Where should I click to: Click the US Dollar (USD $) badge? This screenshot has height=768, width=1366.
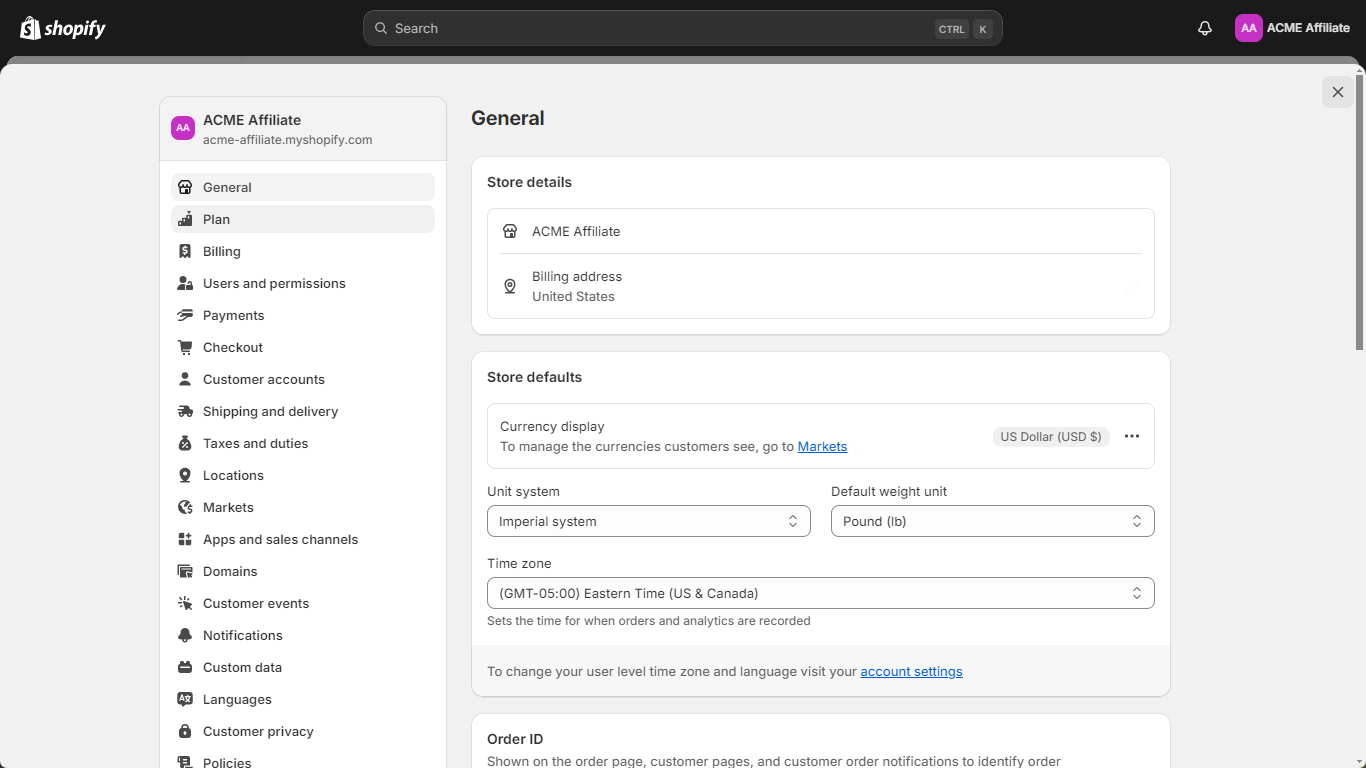pyautogui.click(x=1051, y=436)
